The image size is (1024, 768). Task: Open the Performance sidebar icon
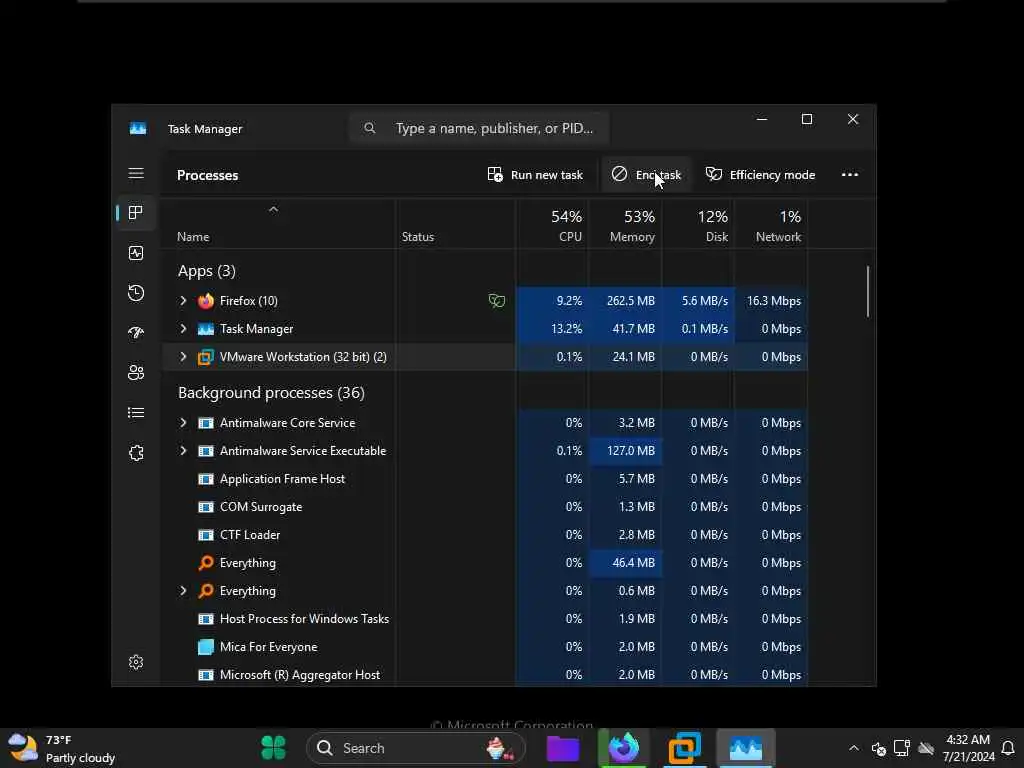point(136,253)
